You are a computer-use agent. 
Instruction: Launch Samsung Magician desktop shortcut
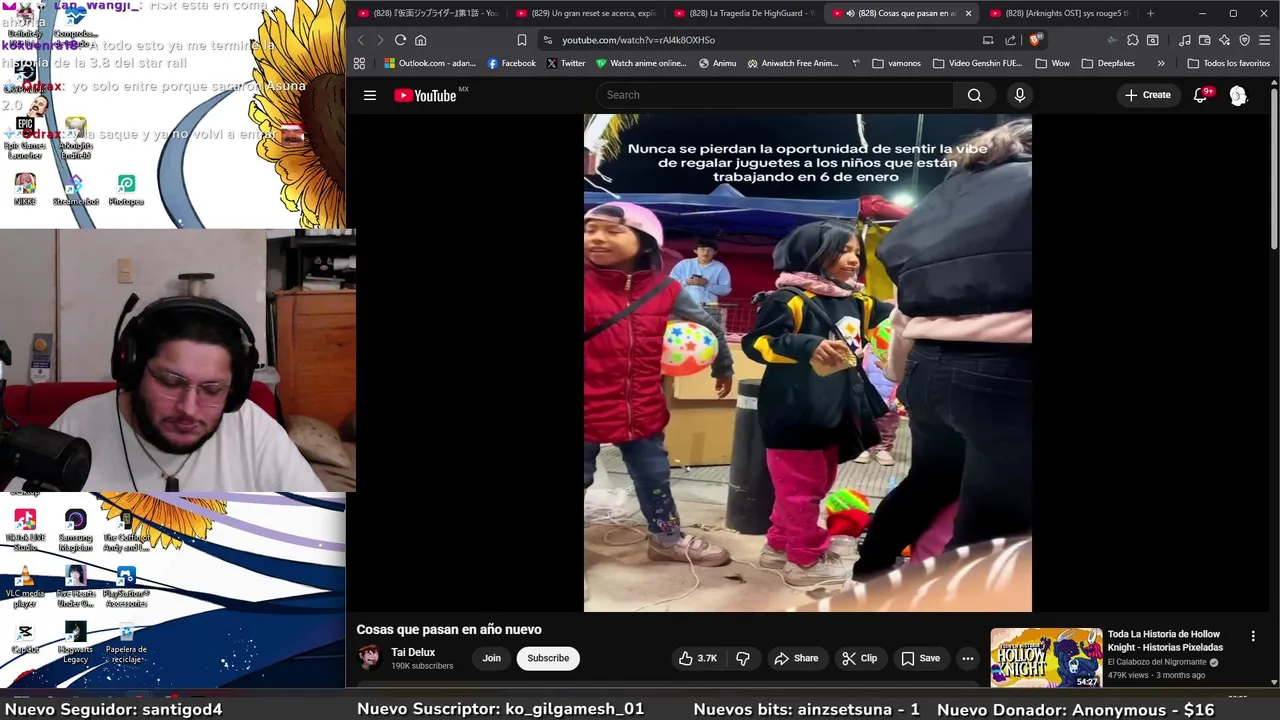75,530
